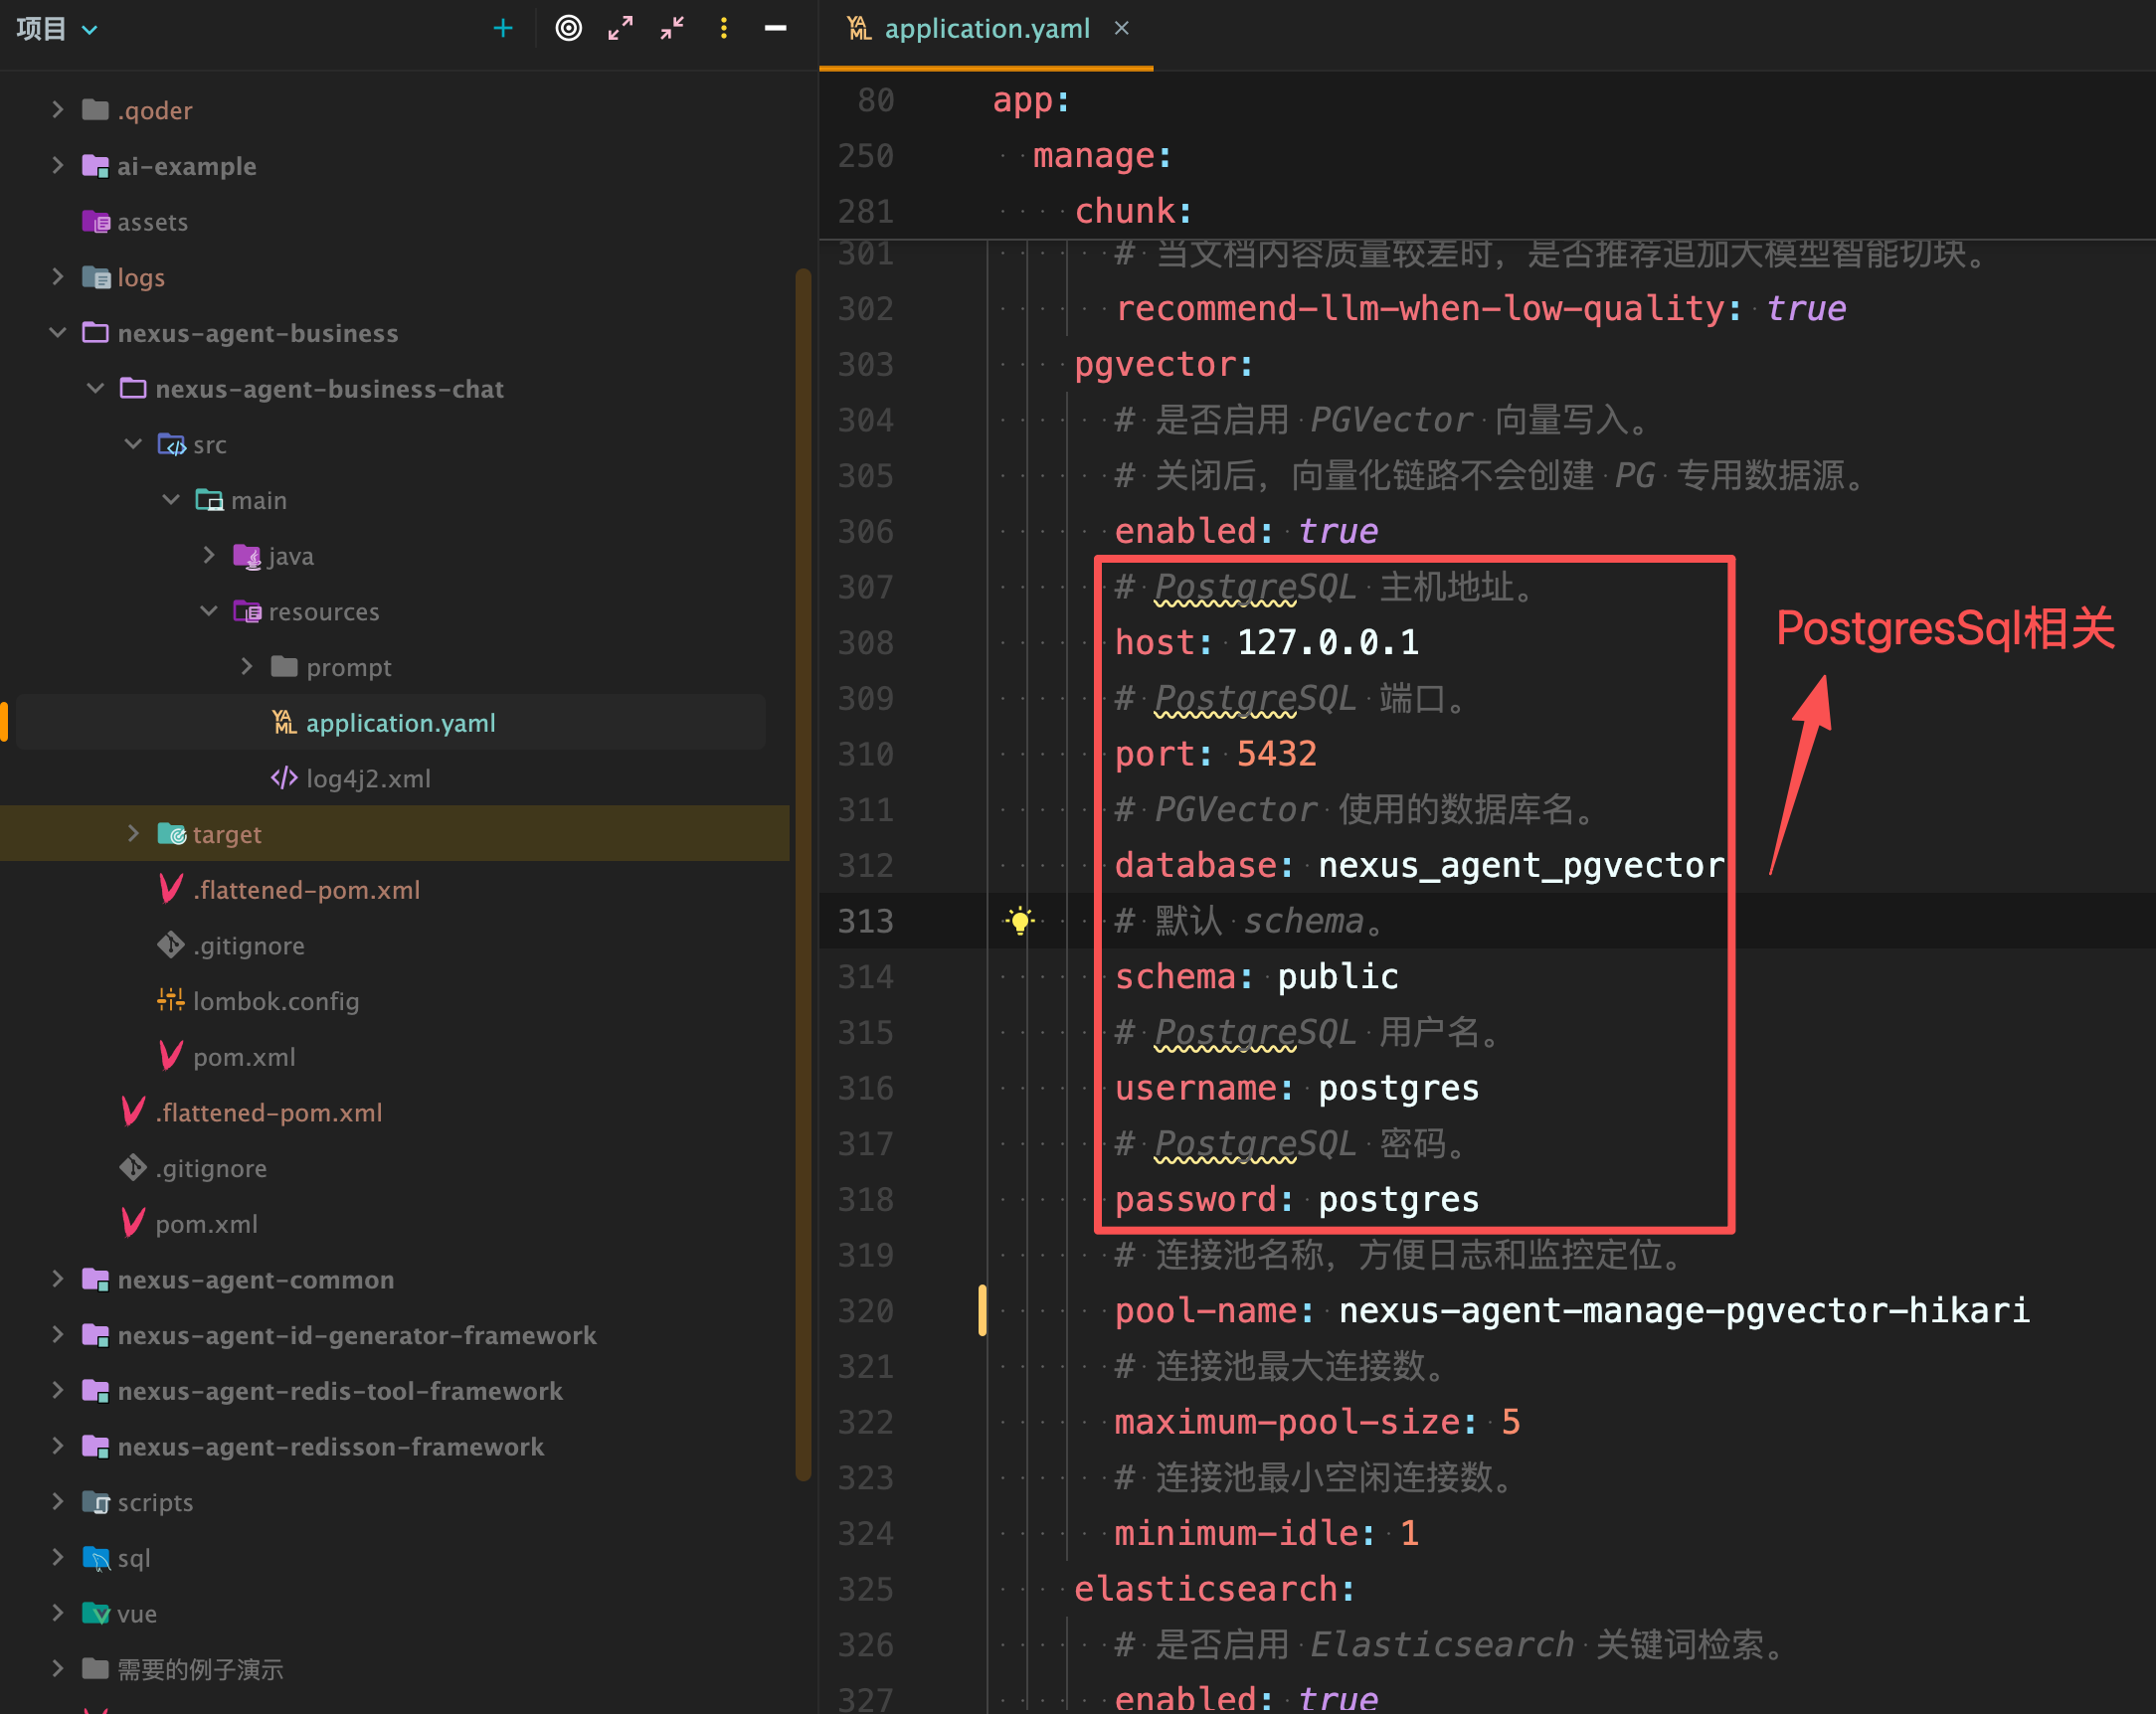Screen dimensions: 2156x1714
Task: Click sticky line 'chunk:'
Action: [x=1133, y=211]
